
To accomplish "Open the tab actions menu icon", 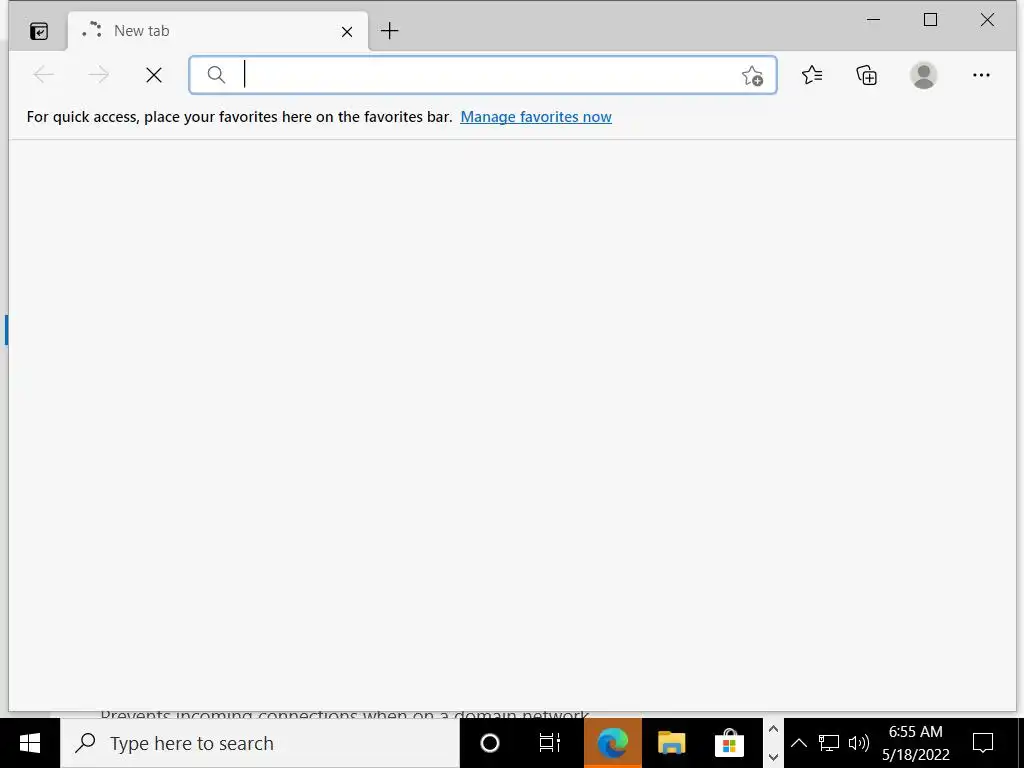I will click(x=39, y=31).
